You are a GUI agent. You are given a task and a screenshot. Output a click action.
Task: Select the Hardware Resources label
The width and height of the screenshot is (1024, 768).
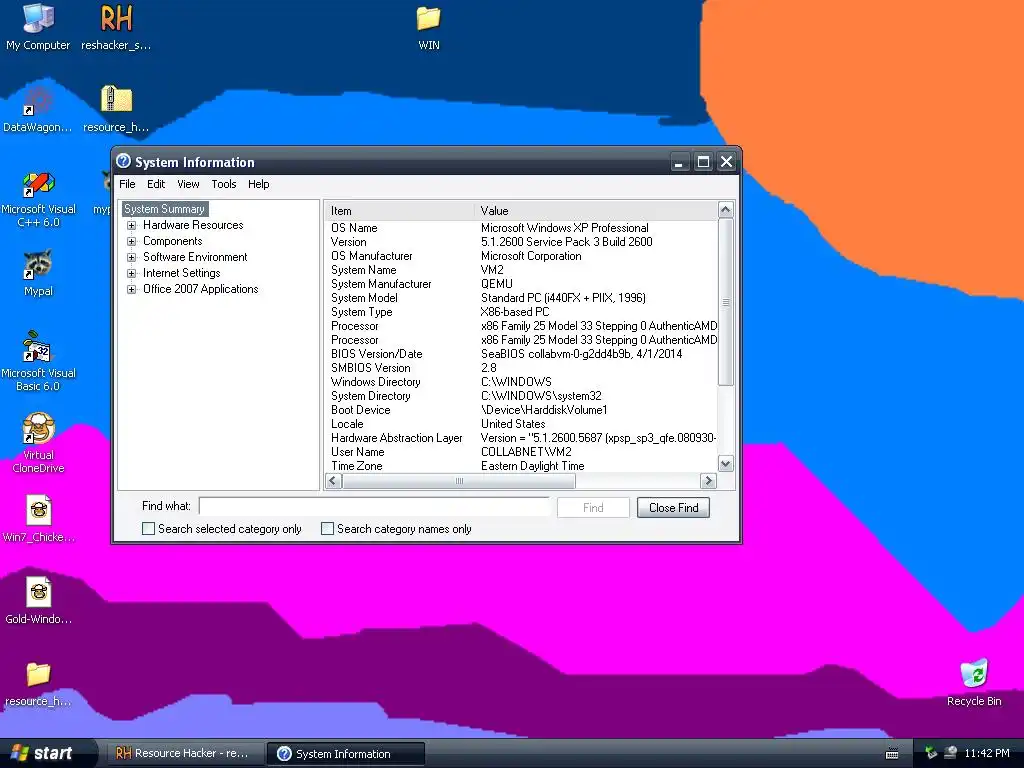click(x=193, y=225)
